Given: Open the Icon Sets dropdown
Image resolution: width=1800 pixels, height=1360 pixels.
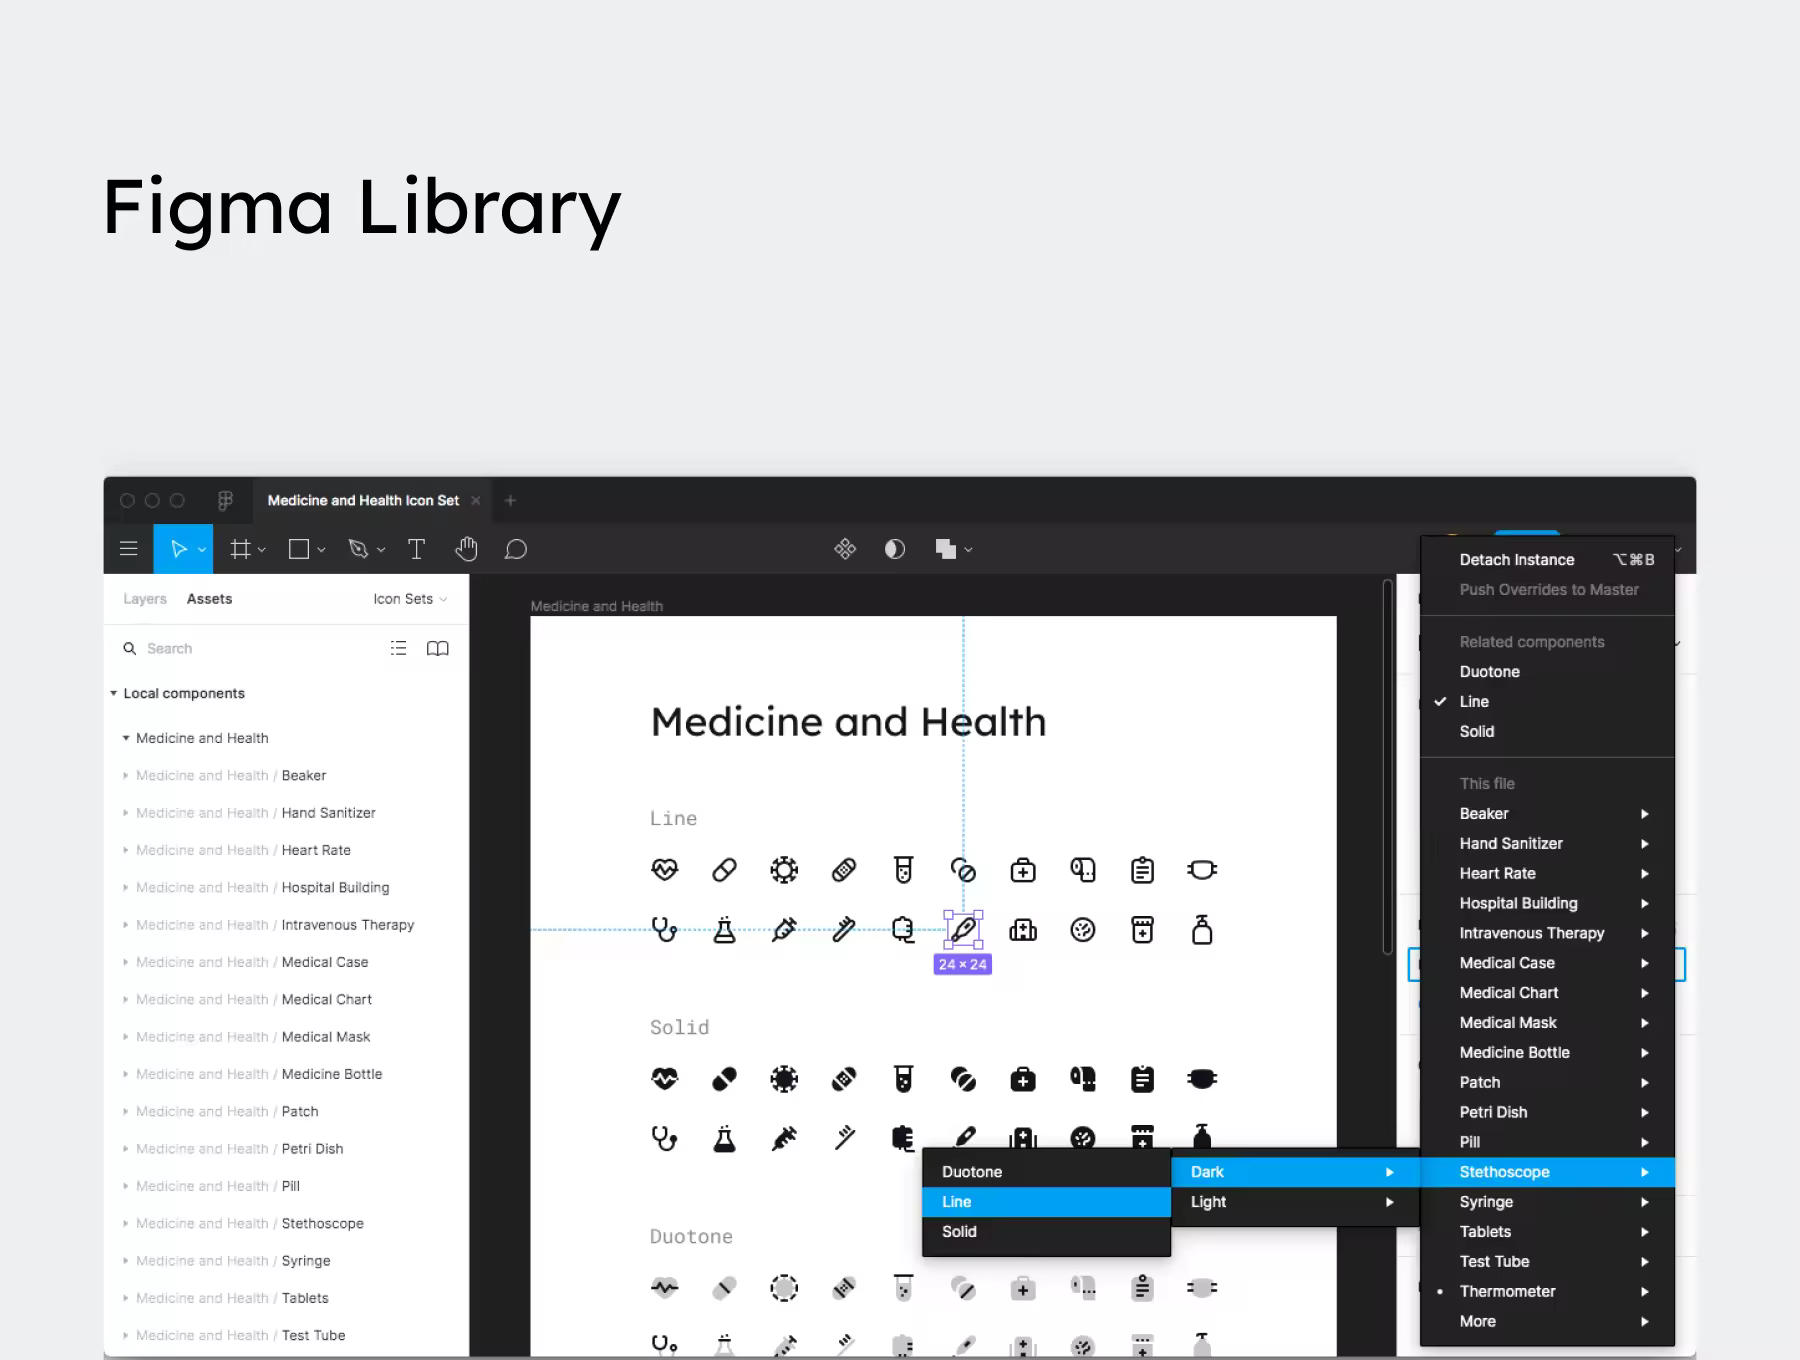Looking at the screenshot, I should pos(410,599).
